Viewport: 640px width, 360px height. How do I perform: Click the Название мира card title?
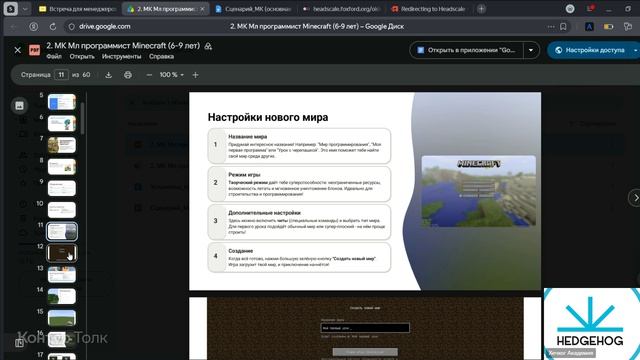247,137
